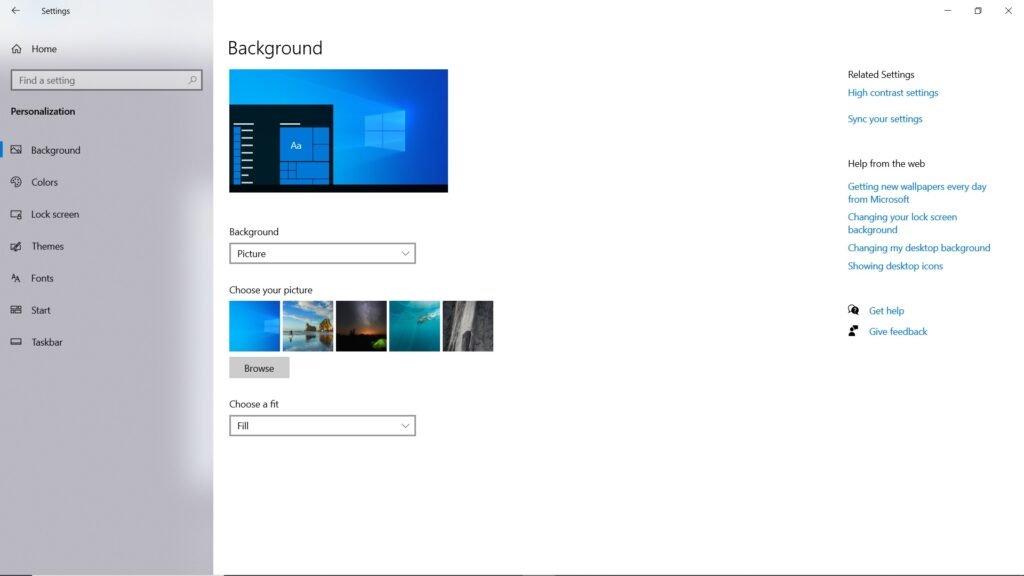Click the Find a setting search field
Viewport: 1024px width, 576px height.
pos(106,80)
